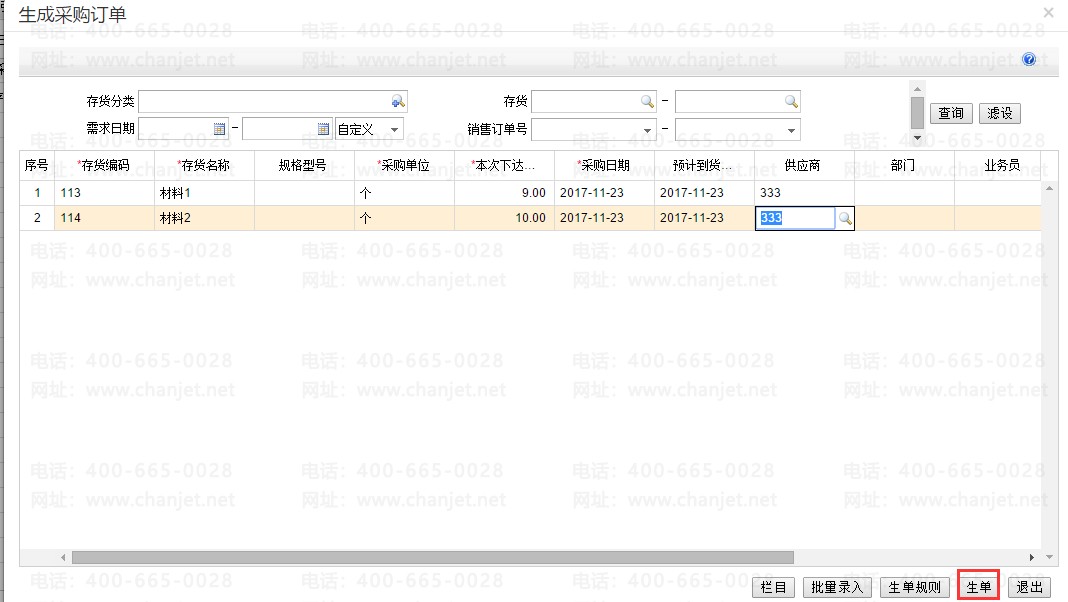Click the 生单 button
Viewport: 1068px width, 602px height.
point(979,586)
